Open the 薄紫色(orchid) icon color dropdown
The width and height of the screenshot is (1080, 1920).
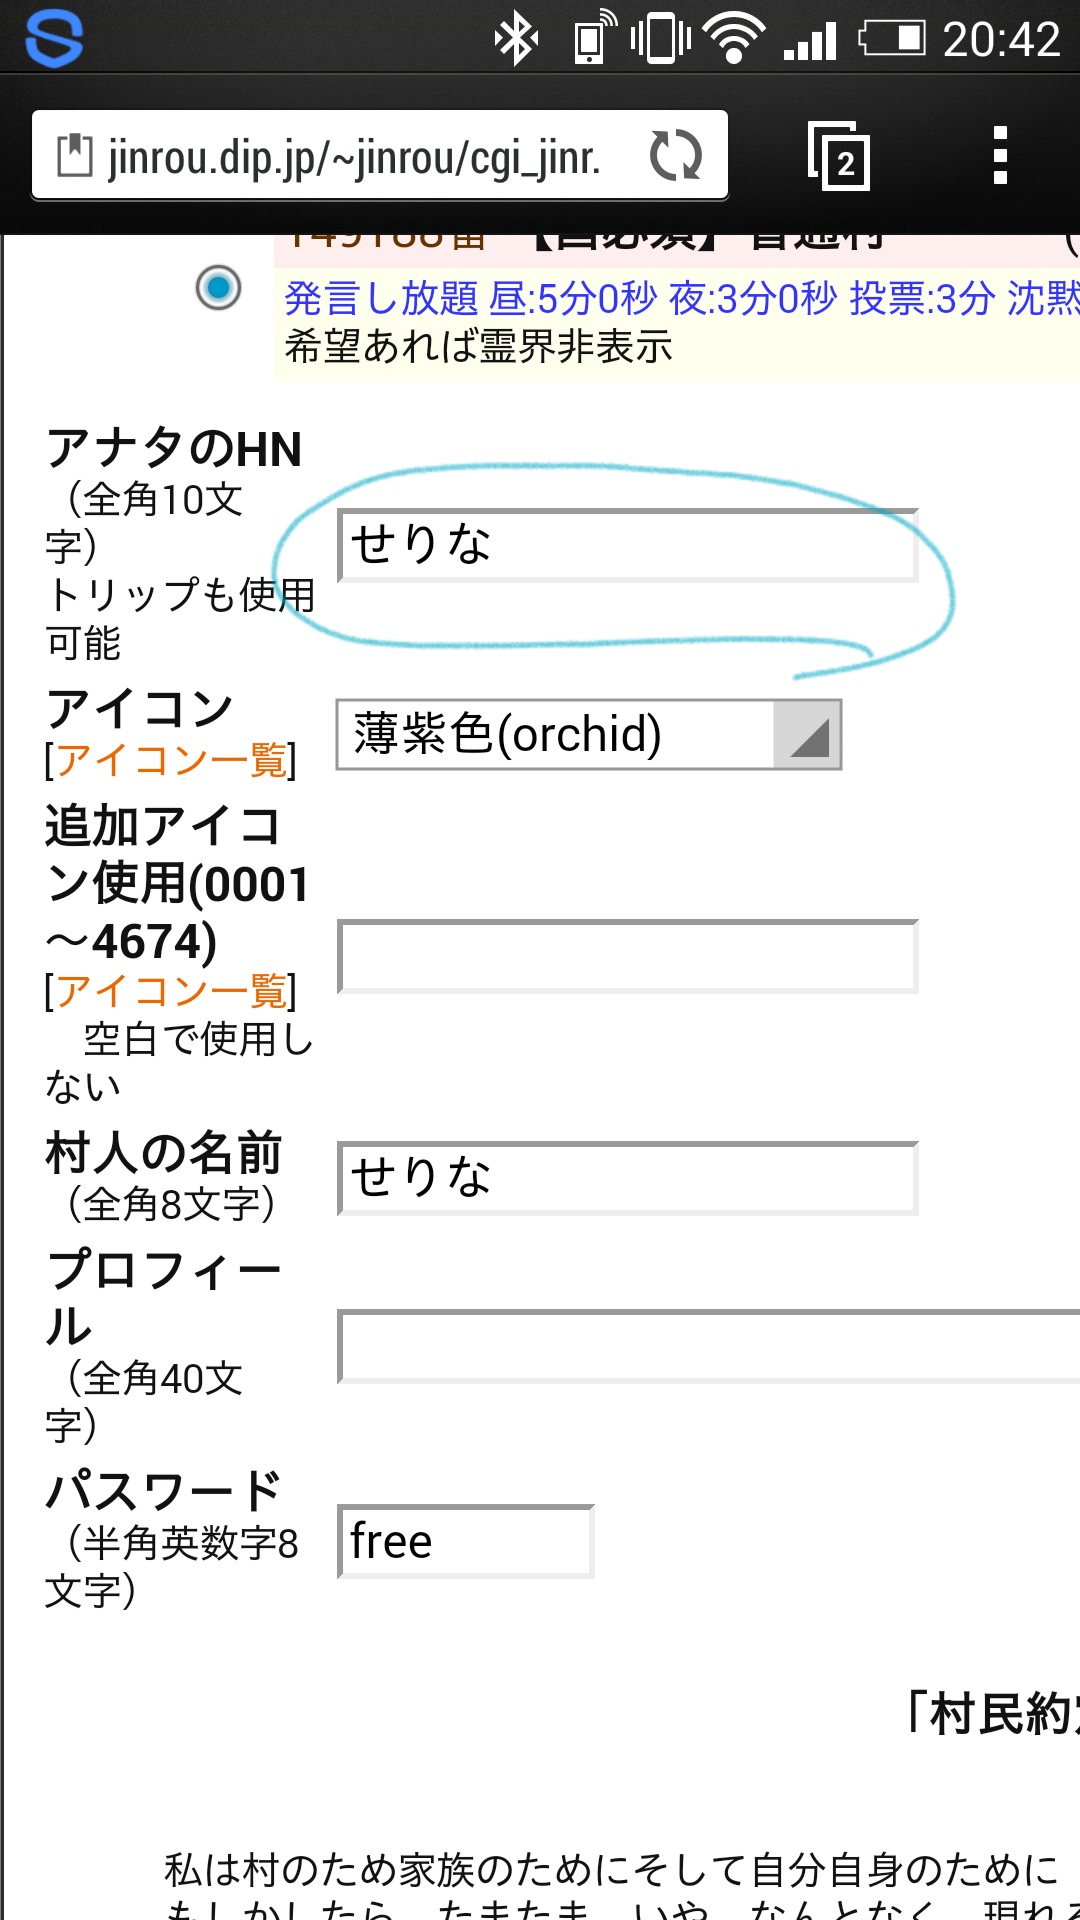(x=588, y=735)
